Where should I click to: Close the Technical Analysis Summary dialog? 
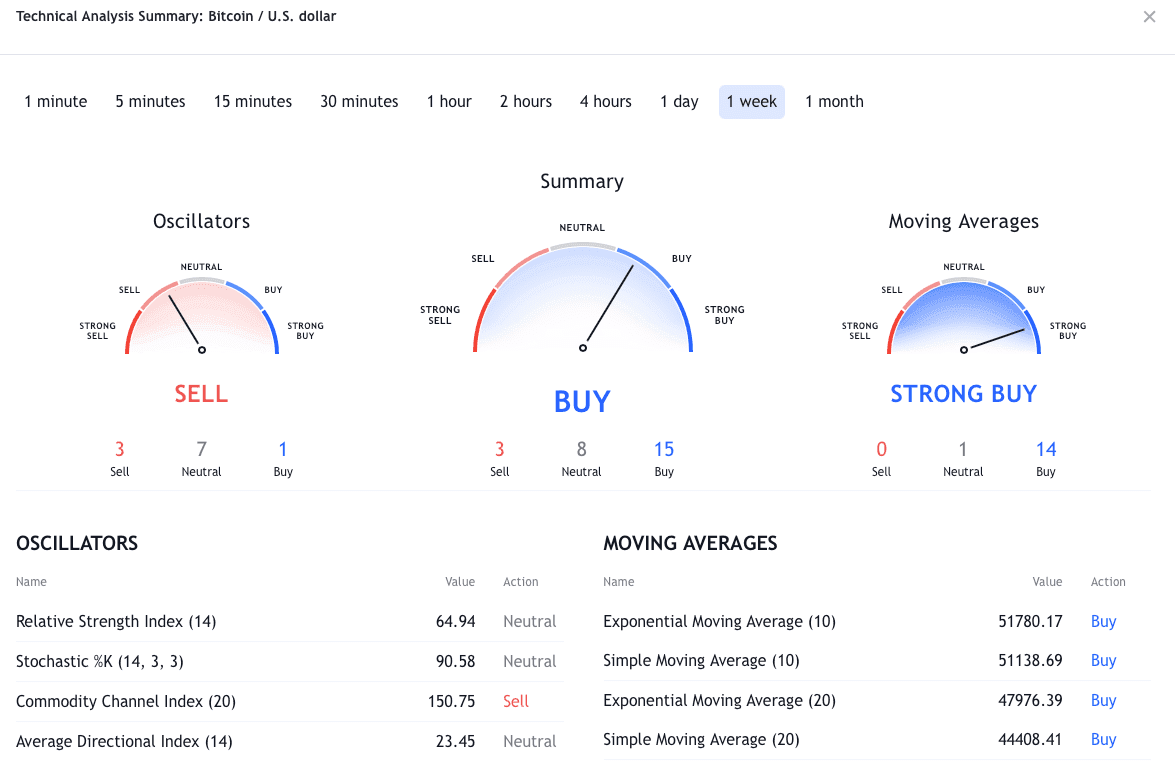click(1149, 17)
